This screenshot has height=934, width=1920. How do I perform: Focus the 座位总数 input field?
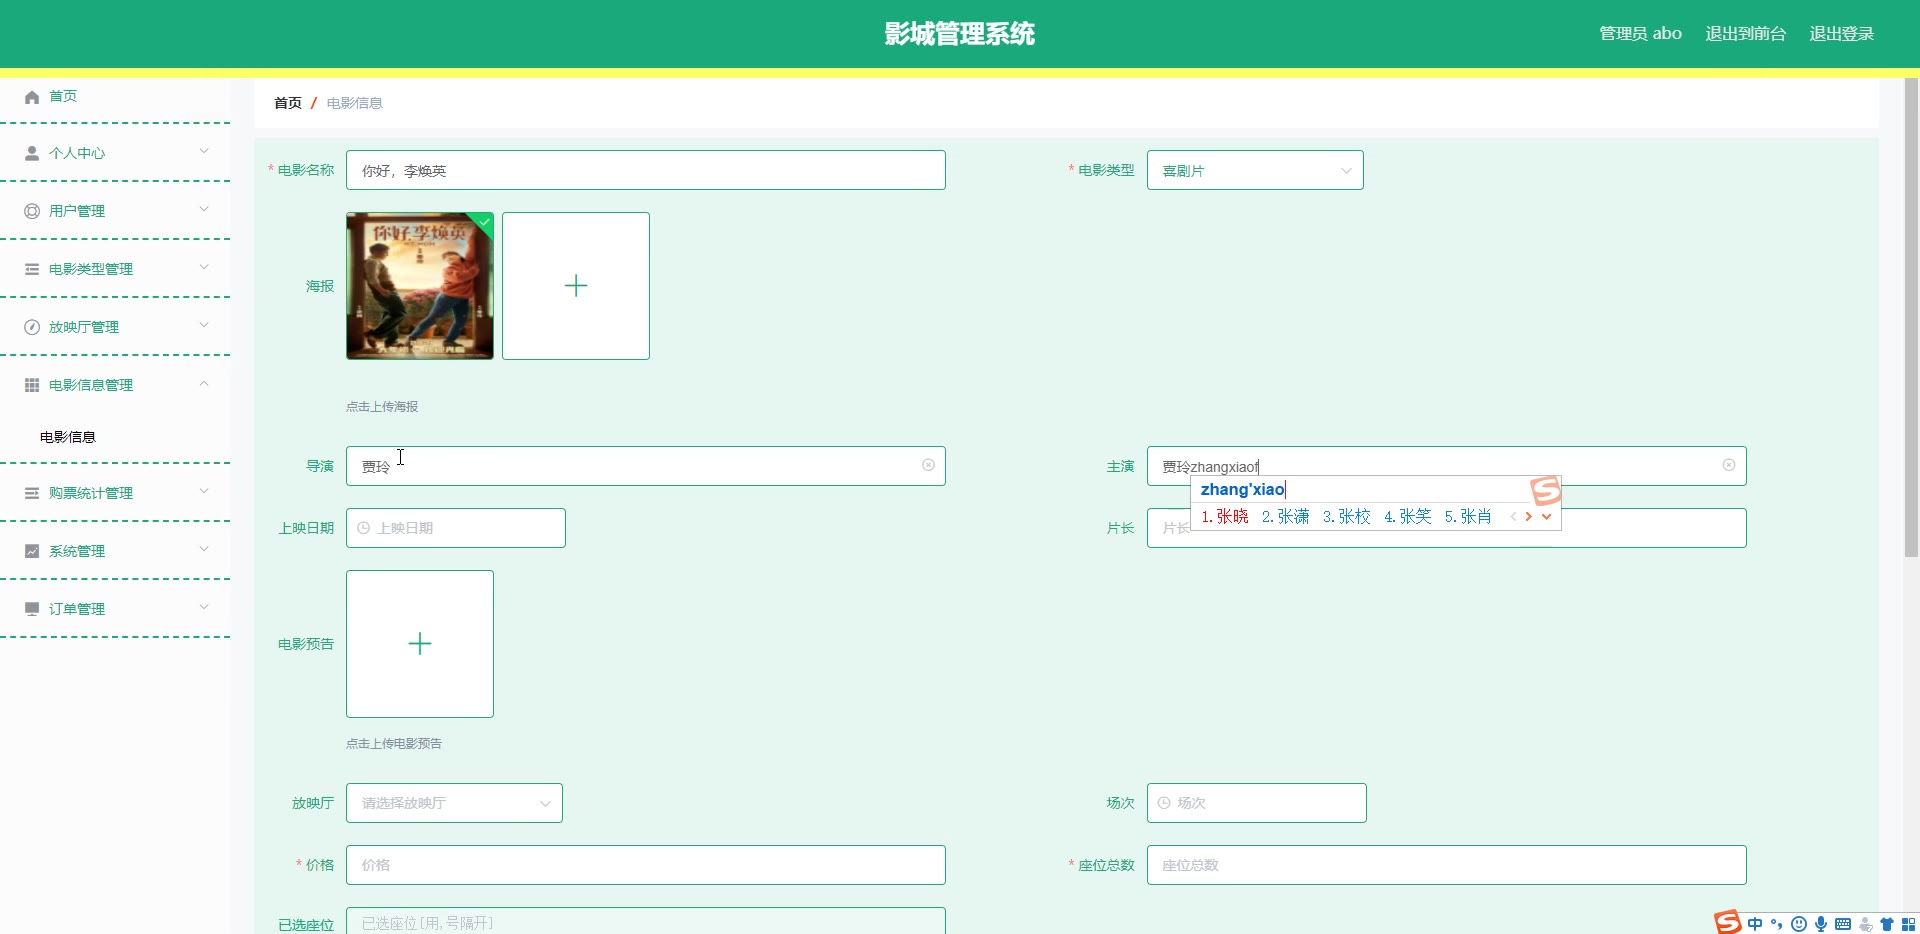coord(1447,865)
